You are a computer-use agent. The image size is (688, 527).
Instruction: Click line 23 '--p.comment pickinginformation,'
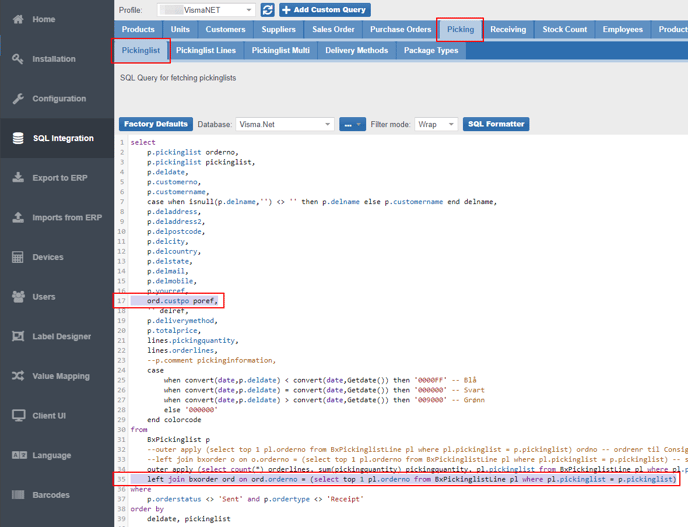tap(211, 360)
